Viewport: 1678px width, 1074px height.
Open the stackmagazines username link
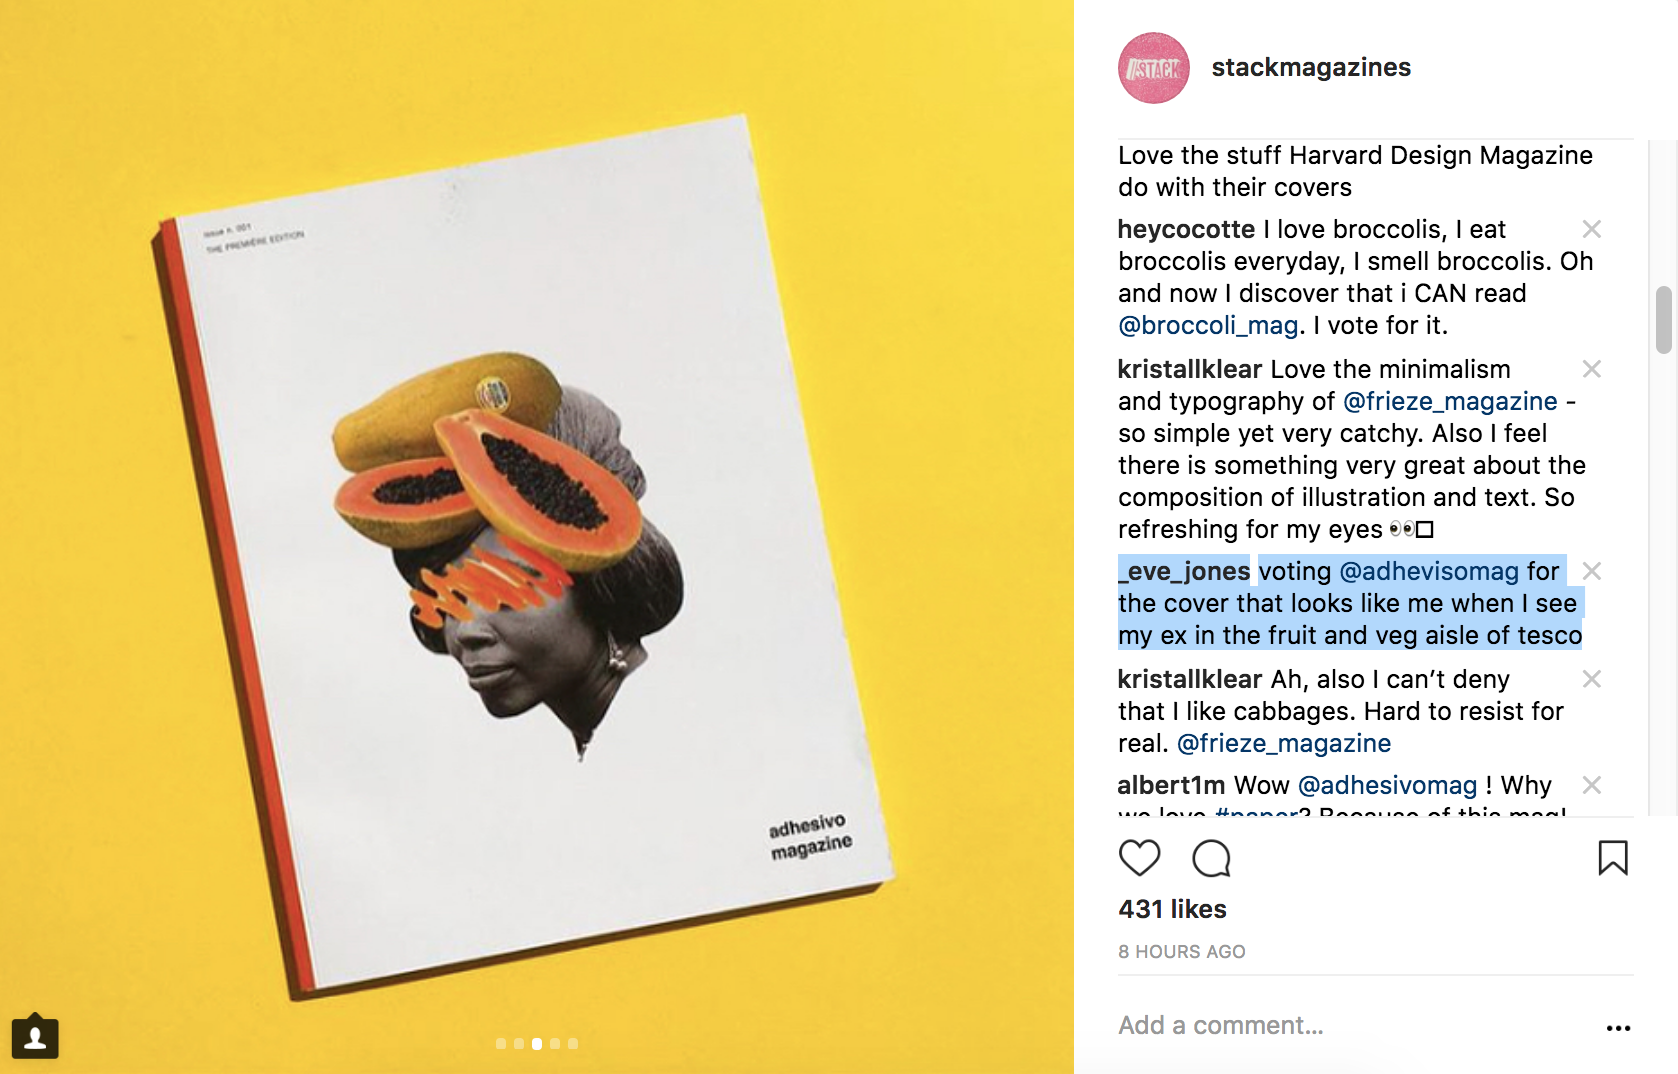tap(1311, 67)
